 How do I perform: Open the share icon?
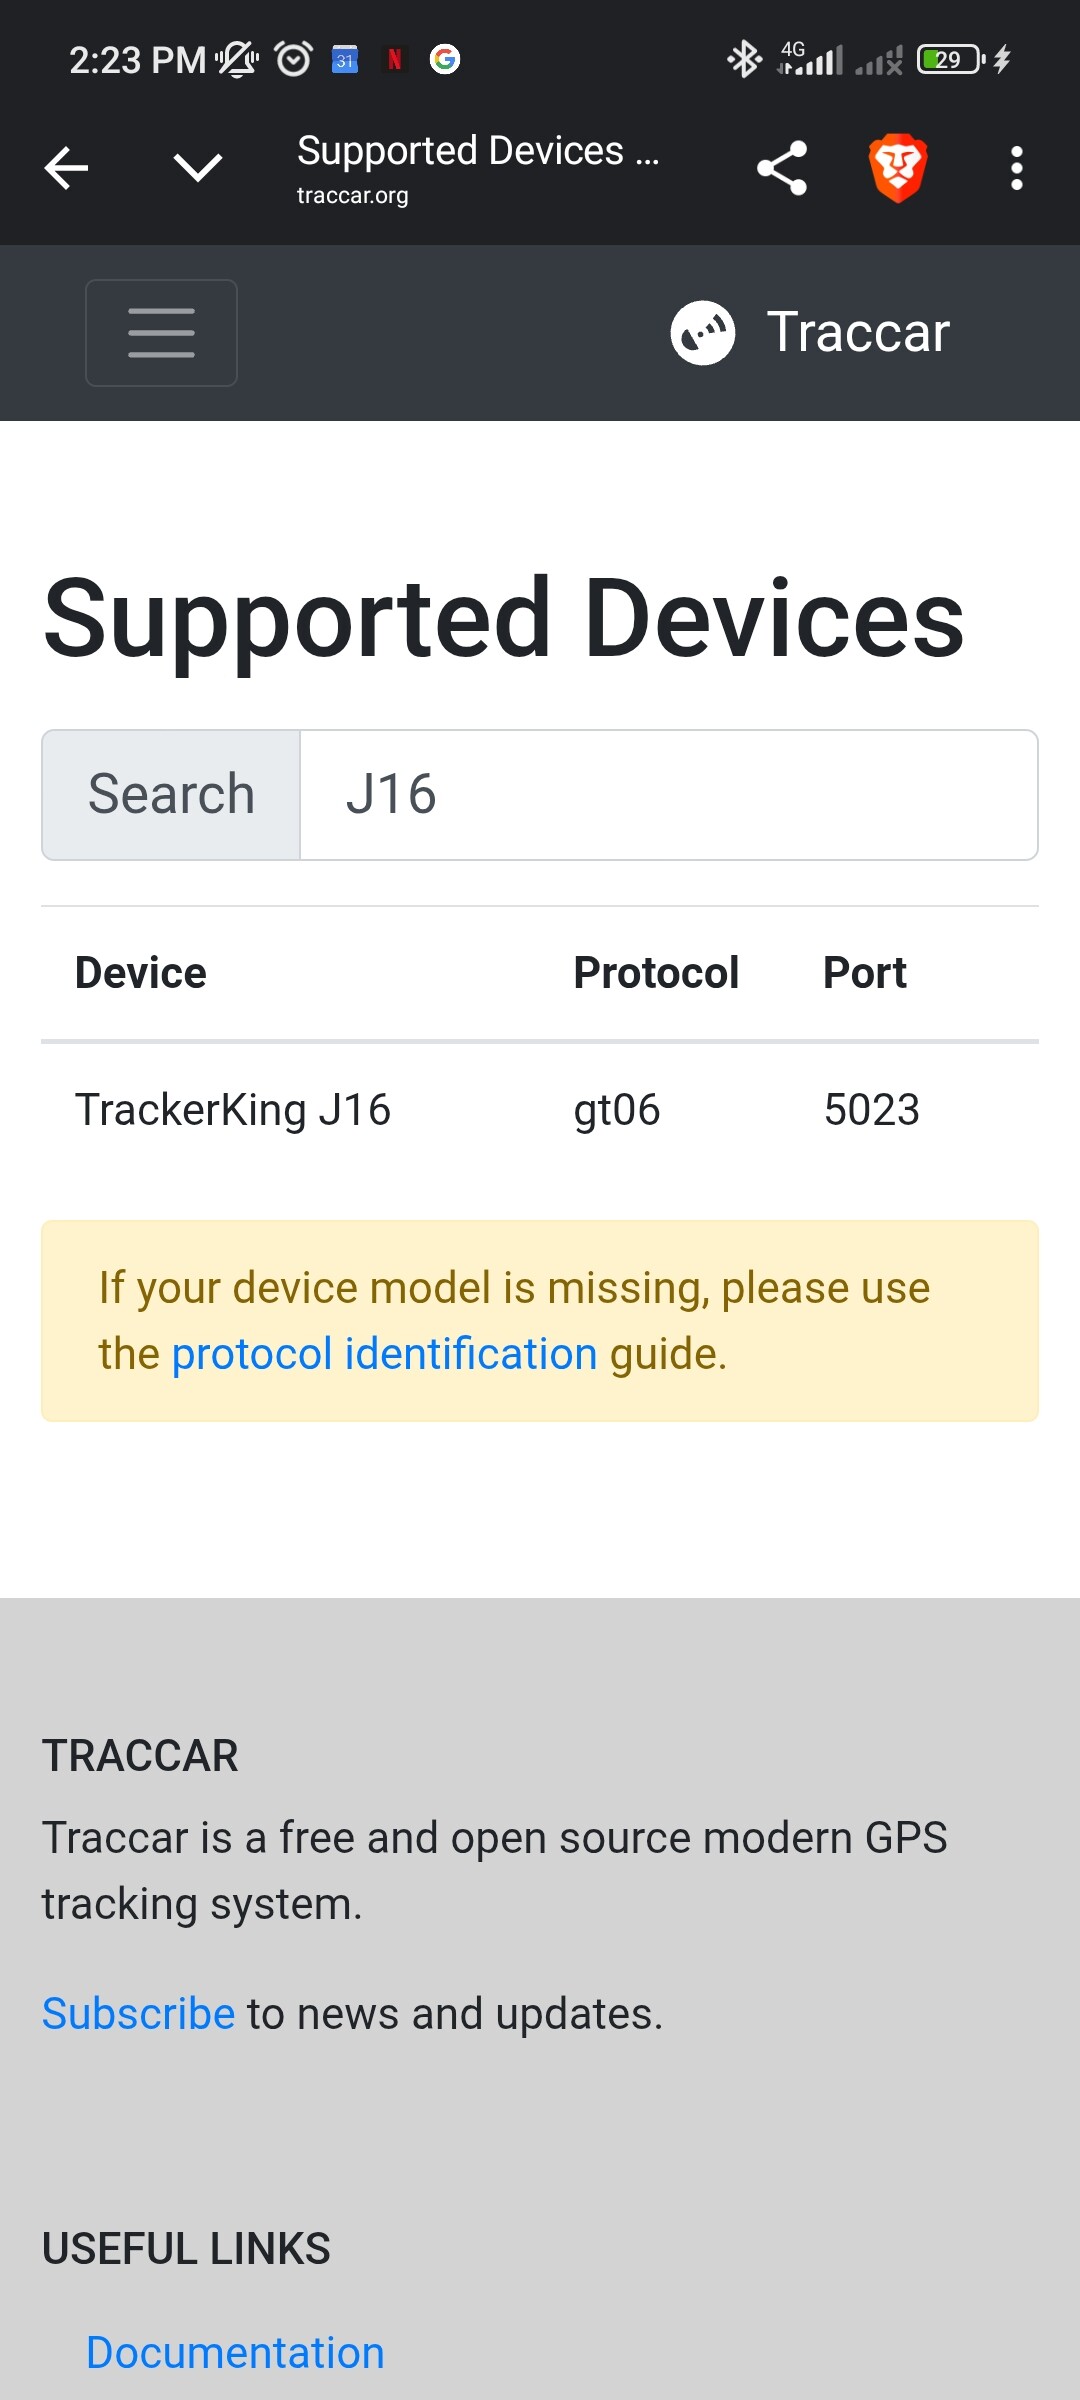(x=782, y=168)
